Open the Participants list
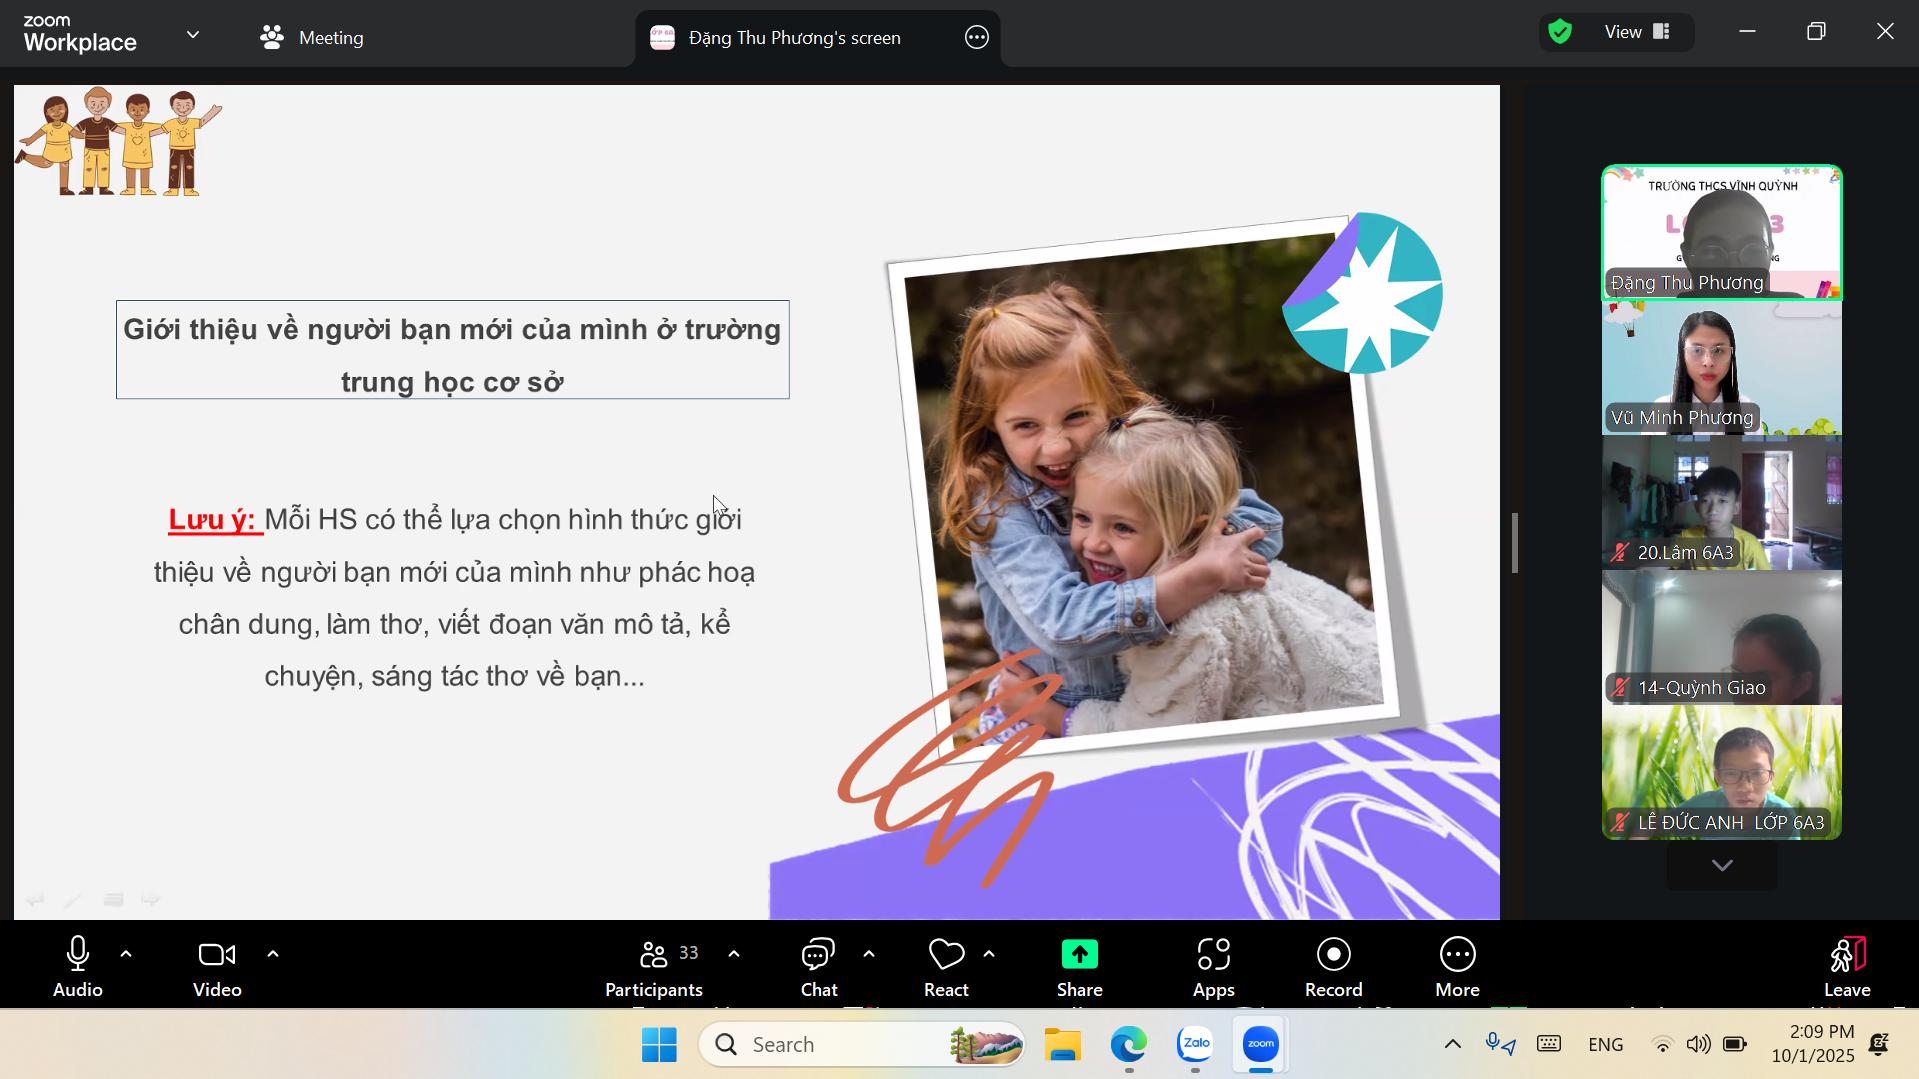 pyautogui.click(x=654, y=966)
